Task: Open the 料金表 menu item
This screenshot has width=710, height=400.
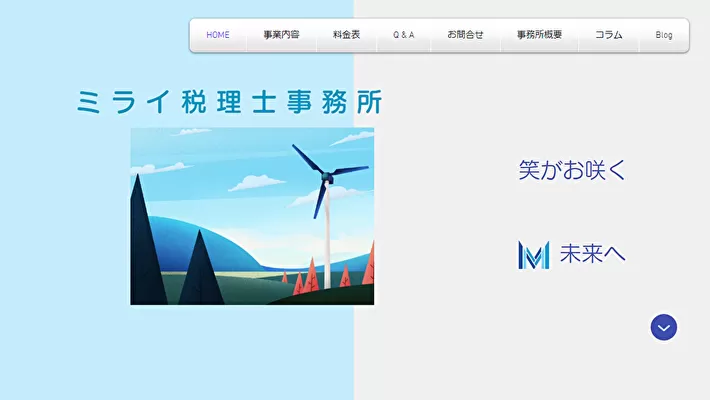Action: (346, 35)
